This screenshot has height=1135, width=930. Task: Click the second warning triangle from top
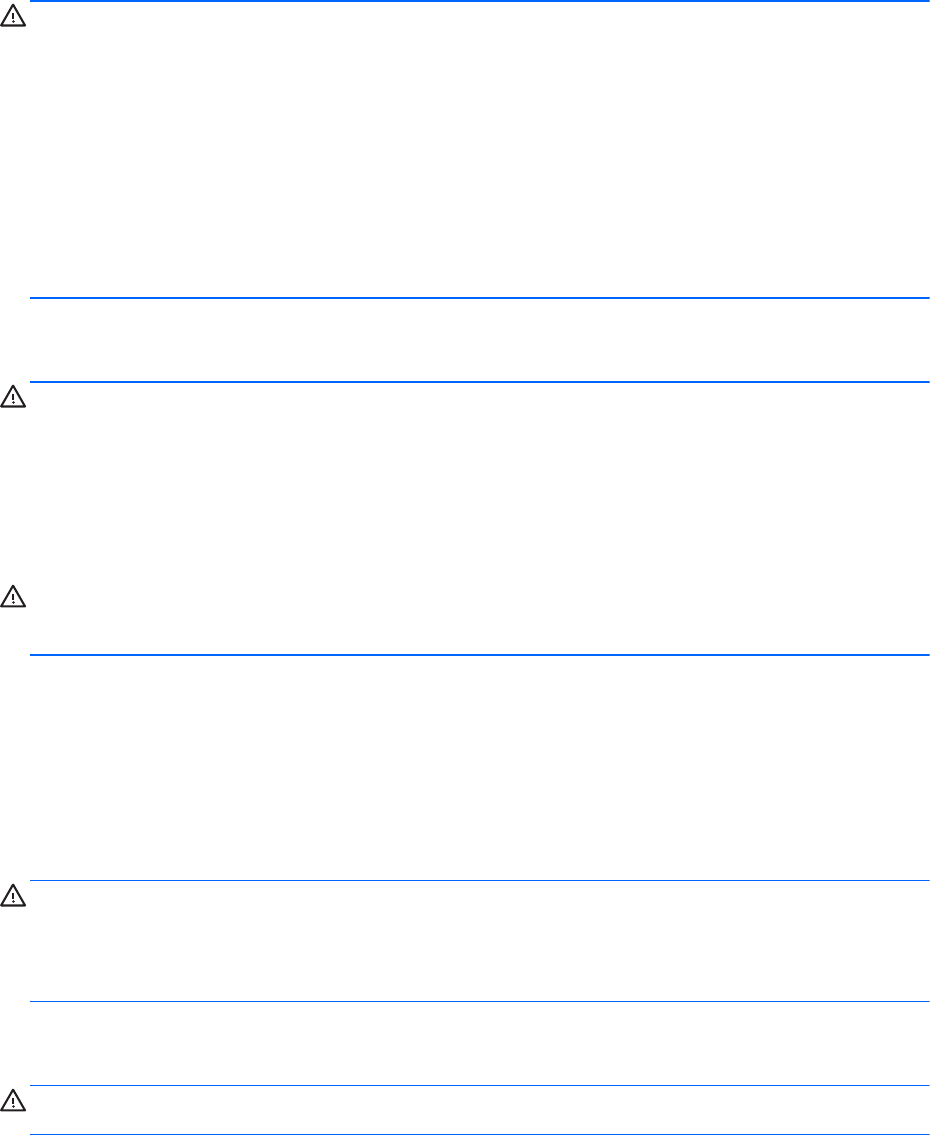point(13,398)
